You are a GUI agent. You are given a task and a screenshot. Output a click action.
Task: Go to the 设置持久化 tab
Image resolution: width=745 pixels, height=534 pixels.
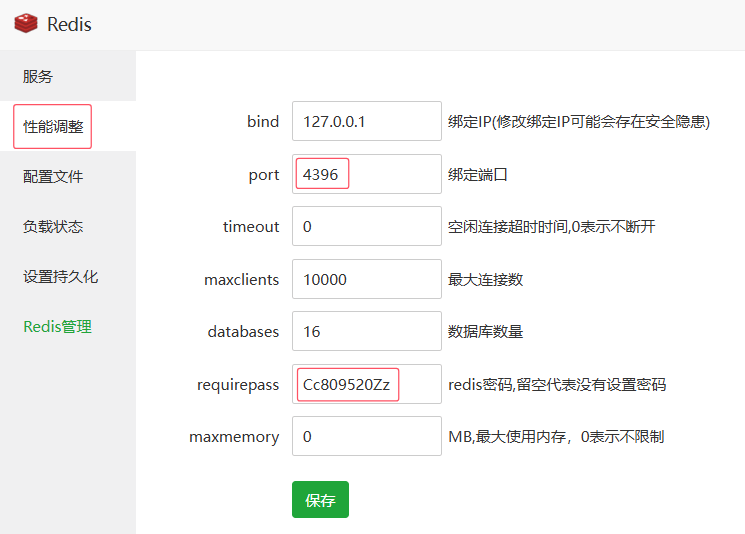[60, 277]
